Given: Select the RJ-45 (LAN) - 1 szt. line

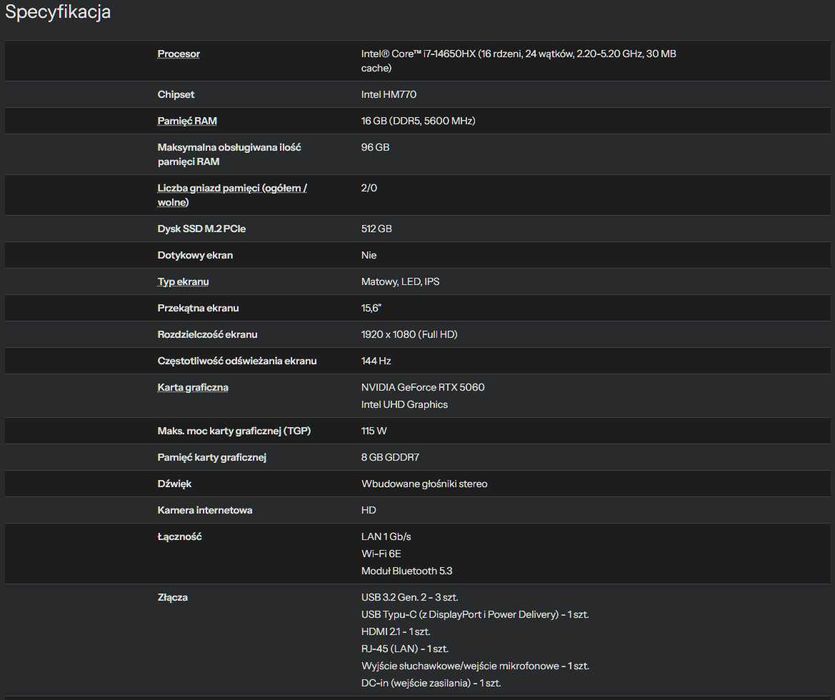Looking at the screenshot, I should click(x=405, y=649).
